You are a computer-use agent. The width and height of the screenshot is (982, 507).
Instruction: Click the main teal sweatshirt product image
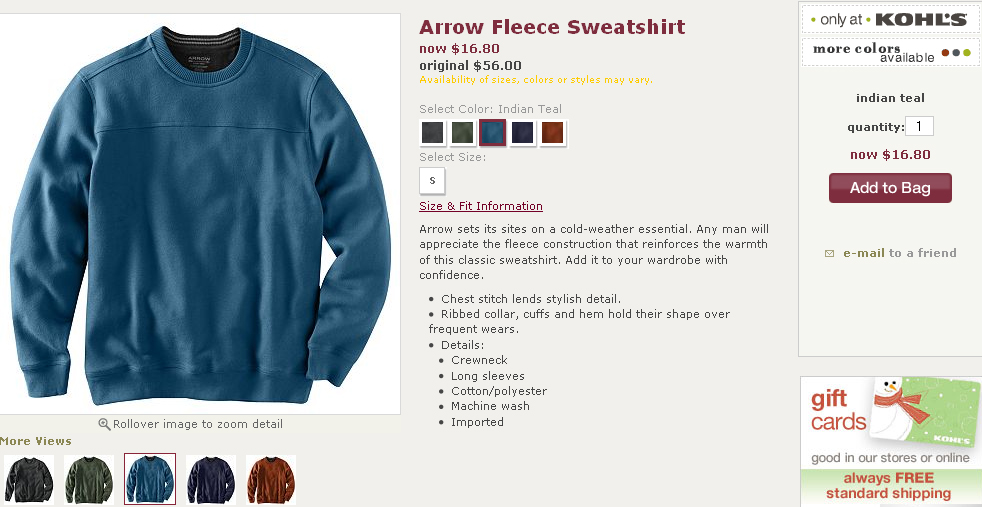click(x=200, y=214)
